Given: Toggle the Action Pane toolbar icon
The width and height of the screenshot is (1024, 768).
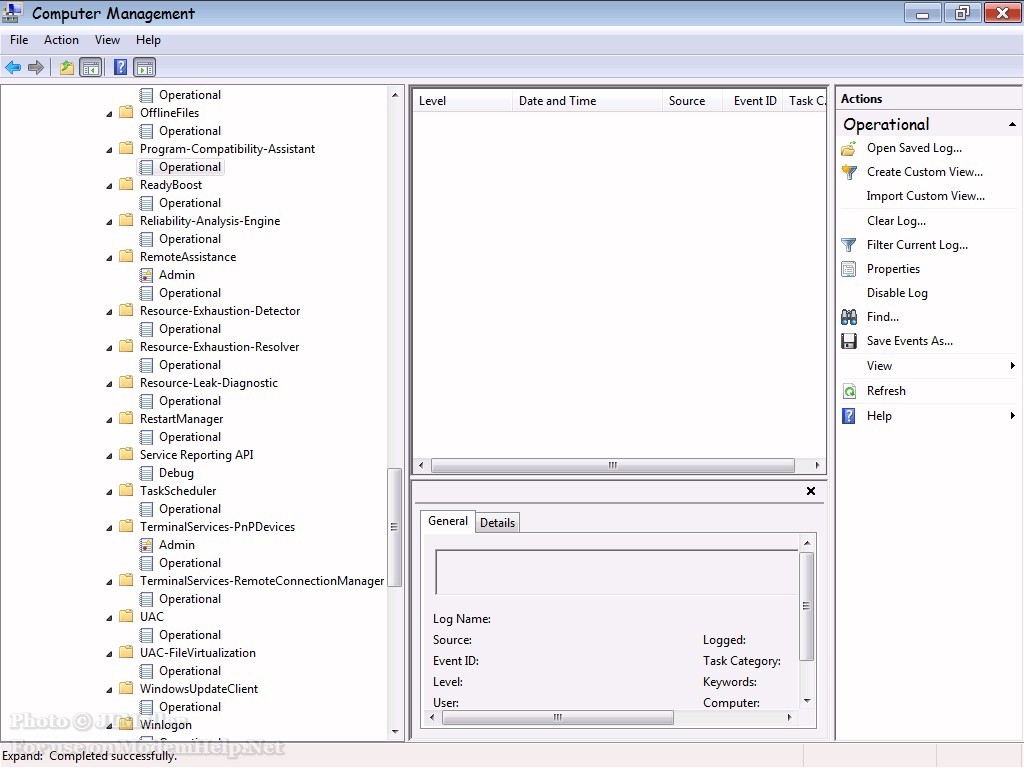Looking at the screenshot, I should point(144,67).
